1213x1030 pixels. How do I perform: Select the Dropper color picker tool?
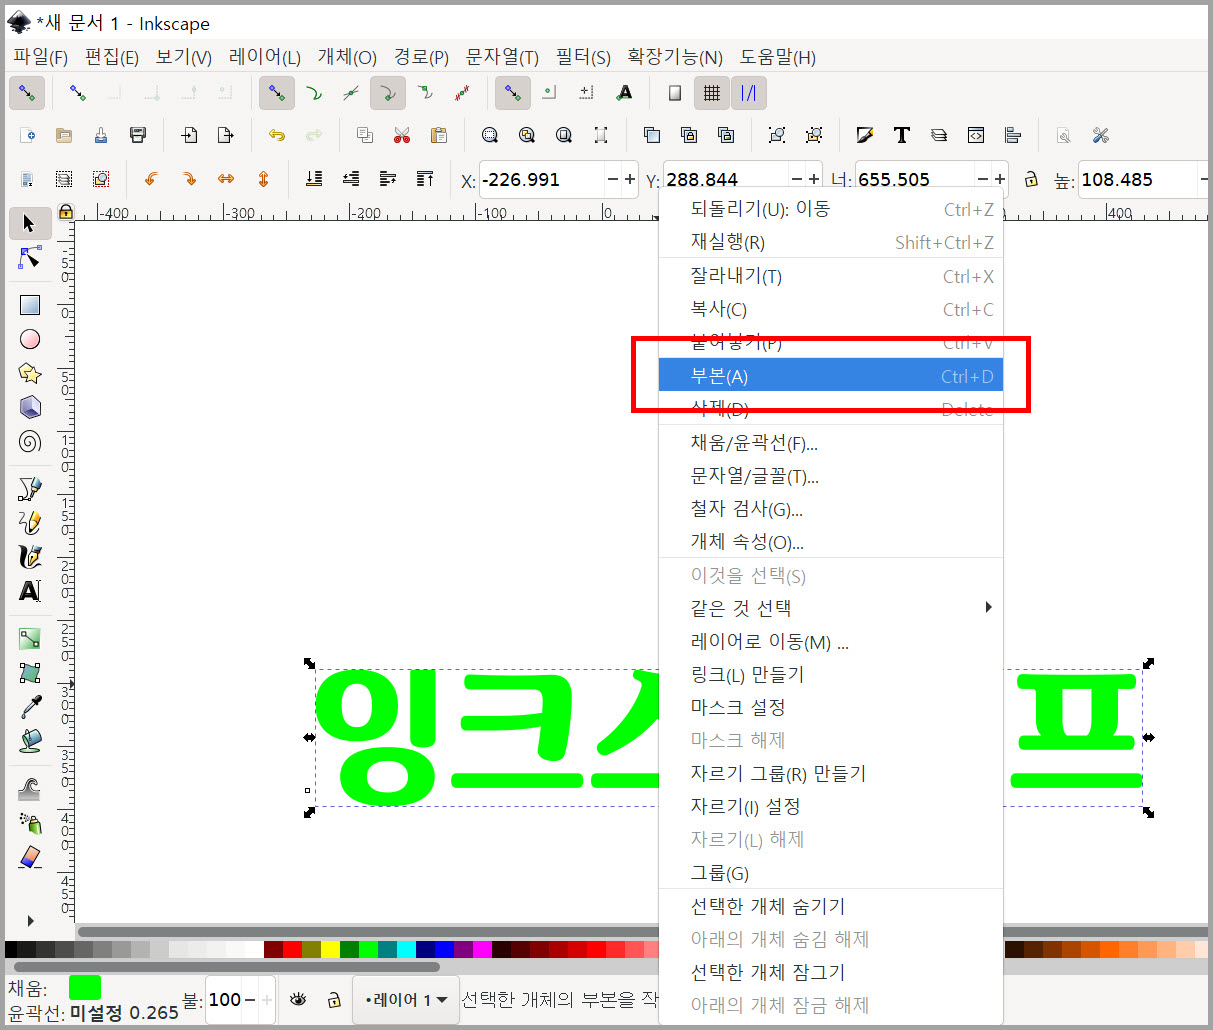[x=30, y=706]
